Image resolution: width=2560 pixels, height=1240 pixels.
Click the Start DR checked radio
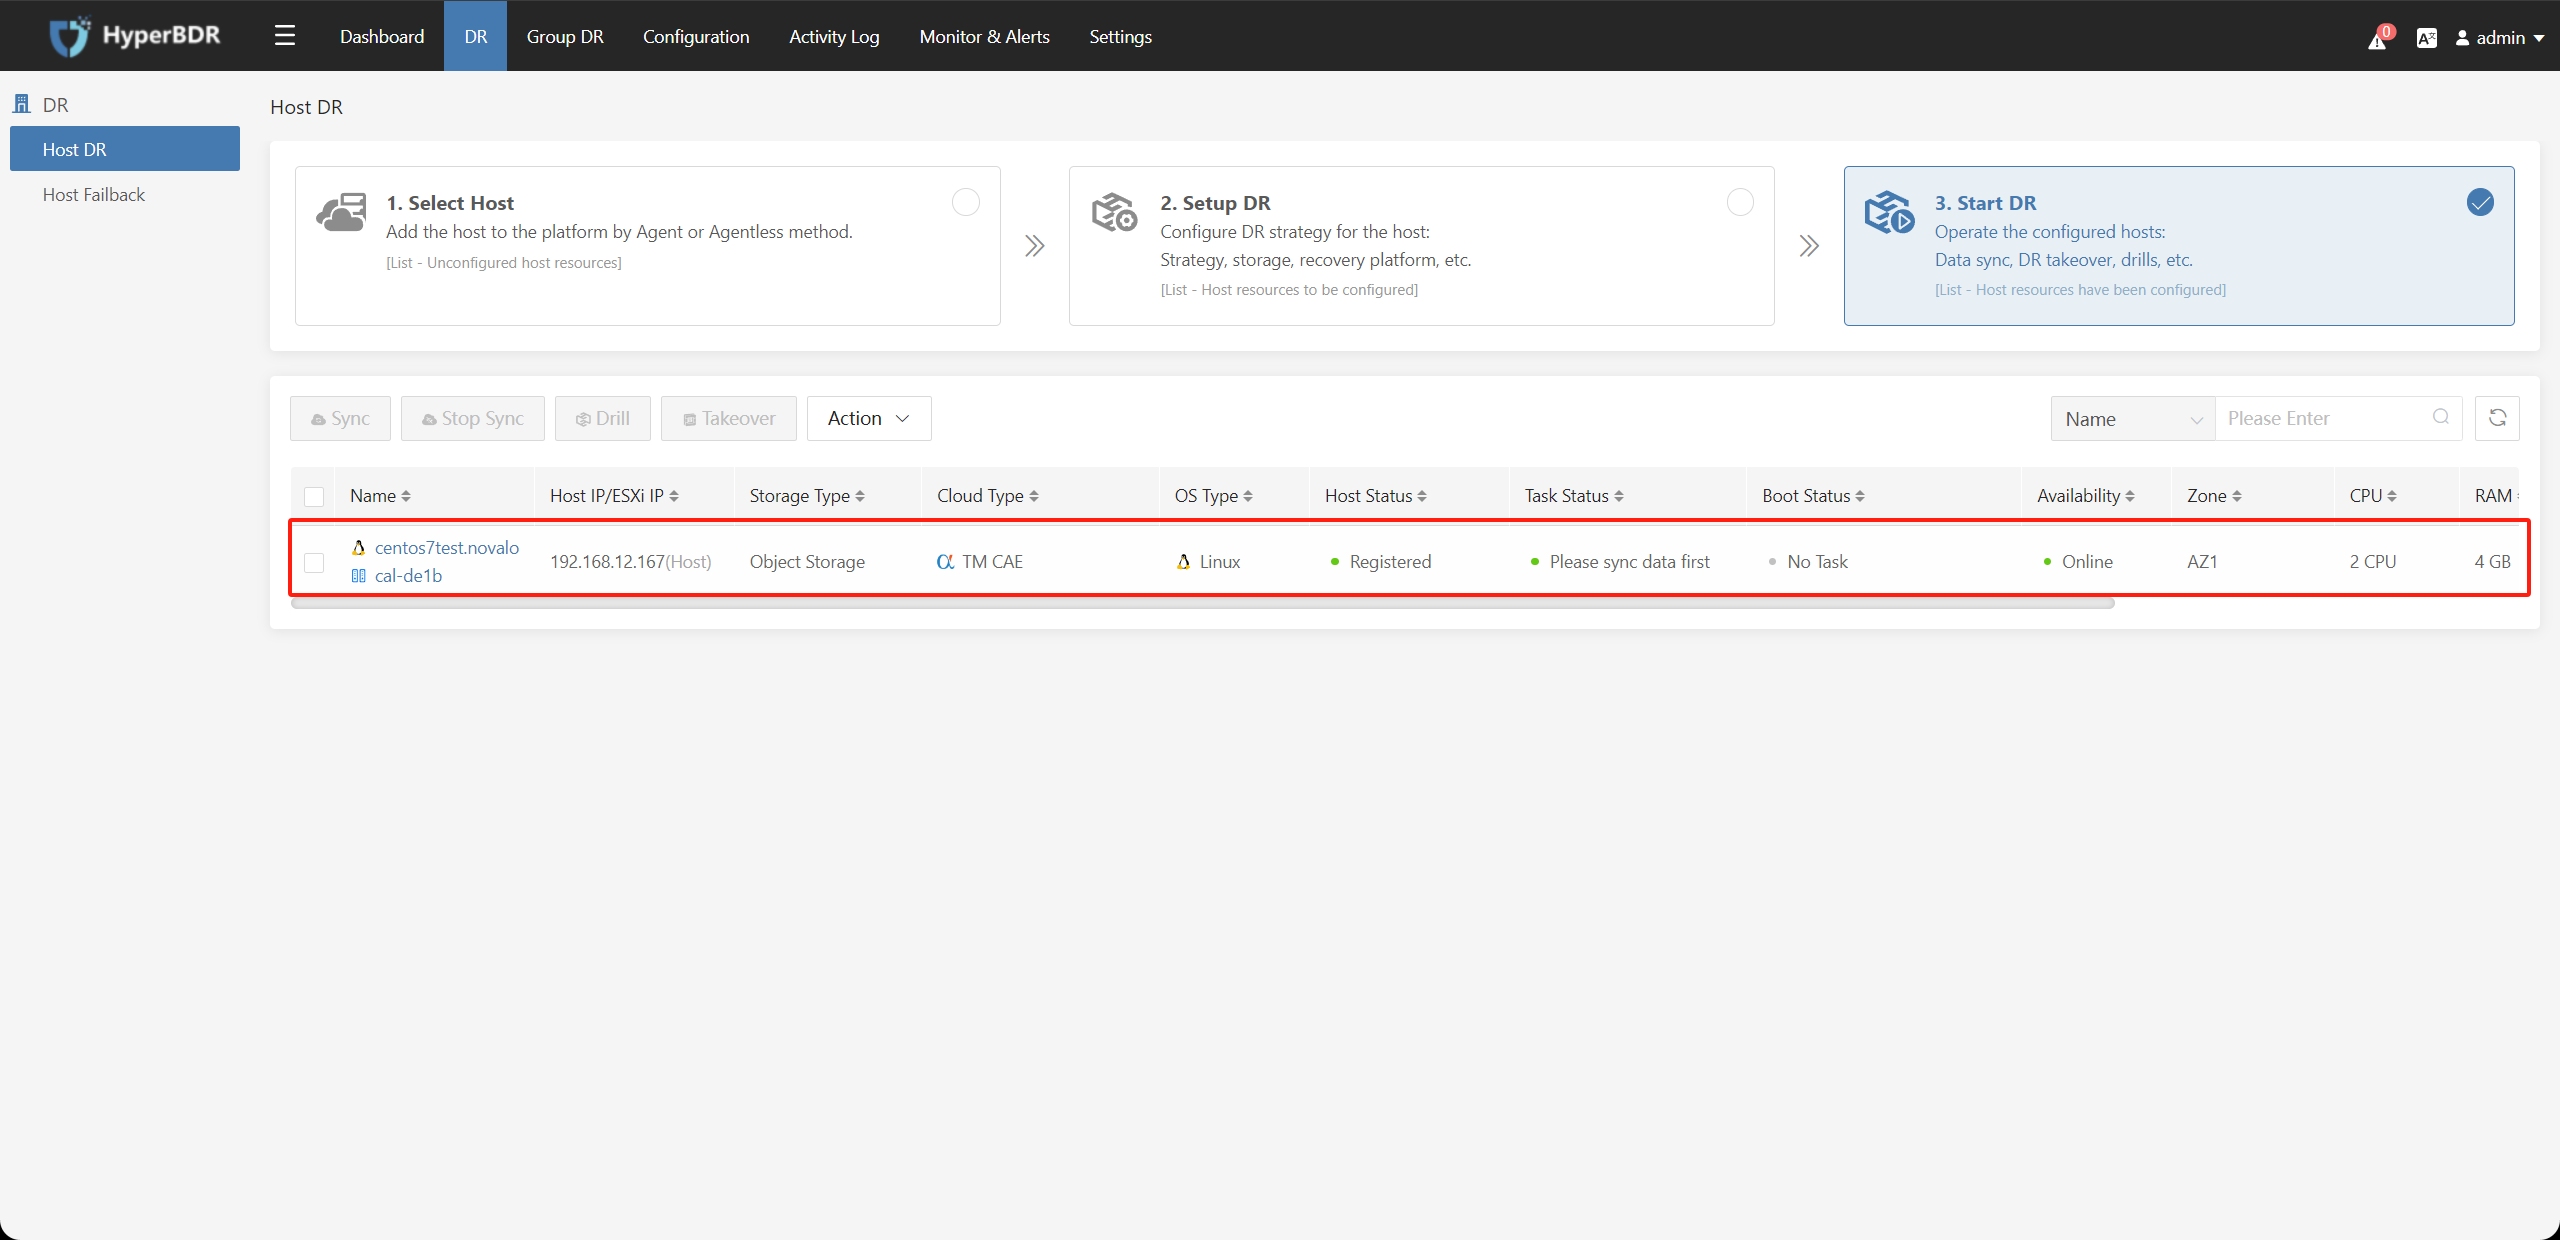tap(2480, 202)
